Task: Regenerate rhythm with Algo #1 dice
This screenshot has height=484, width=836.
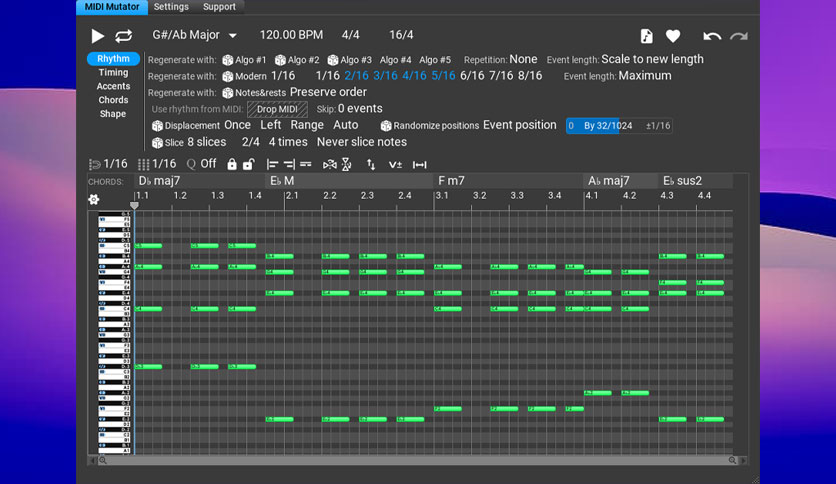Action: pos(228,60)
